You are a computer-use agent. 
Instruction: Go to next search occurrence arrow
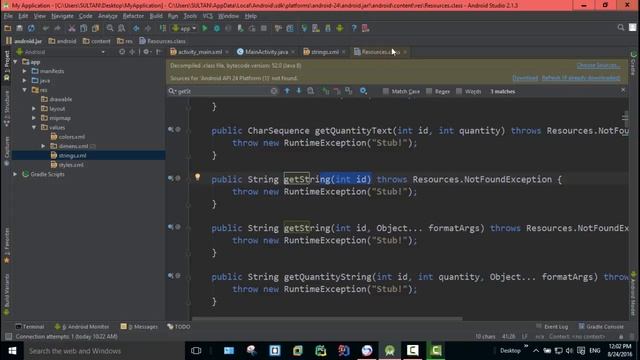(299, 91)
